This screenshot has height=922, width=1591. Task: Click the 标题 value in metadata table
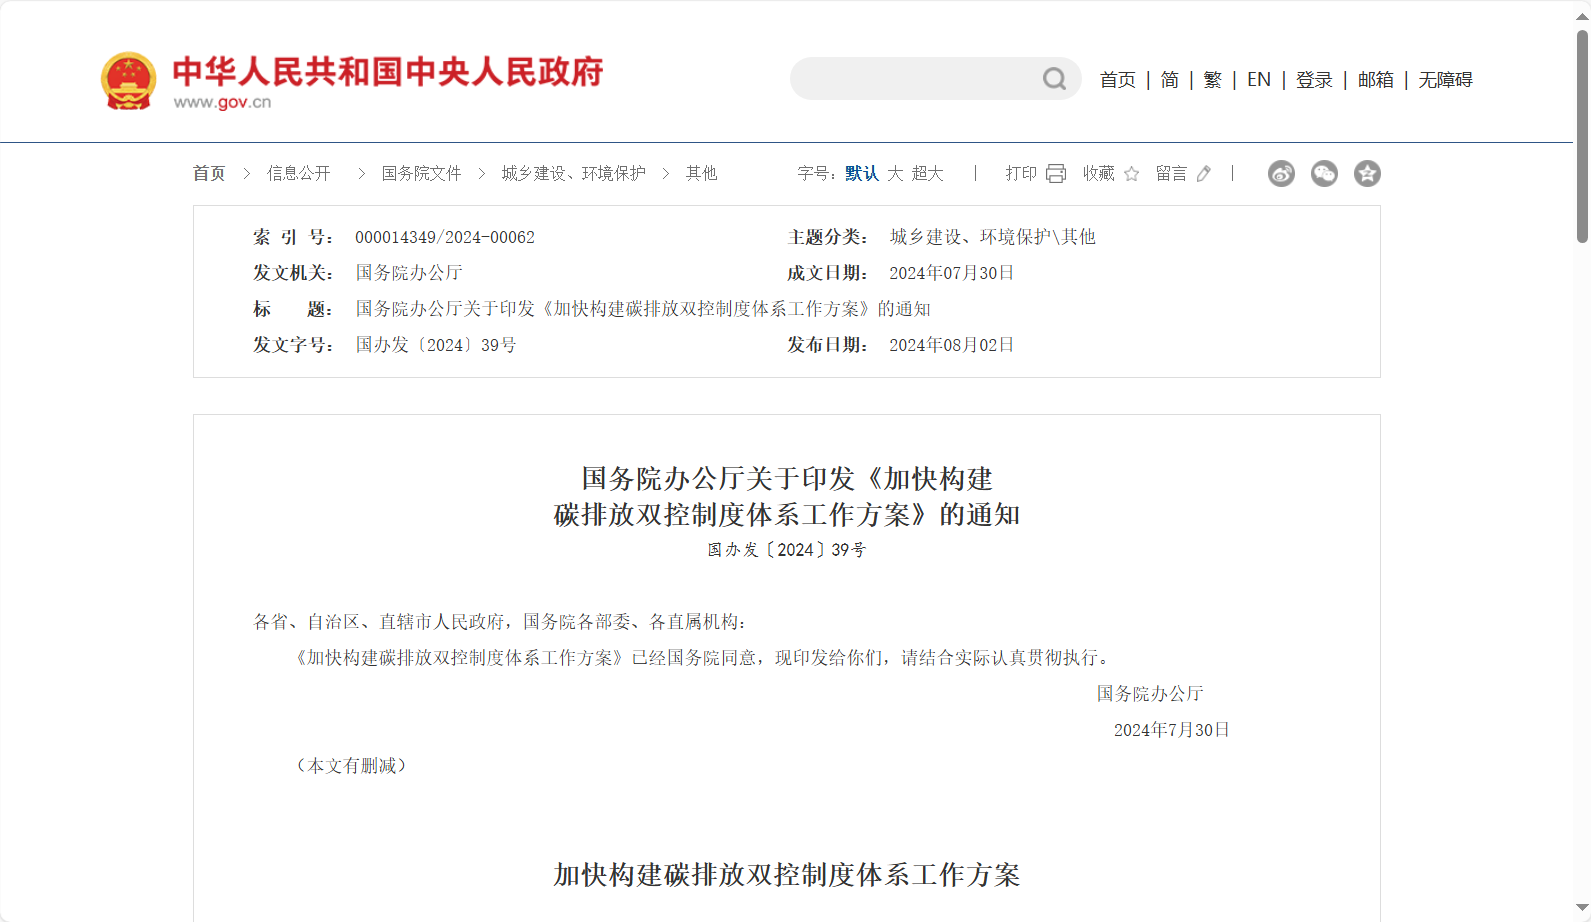[x=643, y=309]
